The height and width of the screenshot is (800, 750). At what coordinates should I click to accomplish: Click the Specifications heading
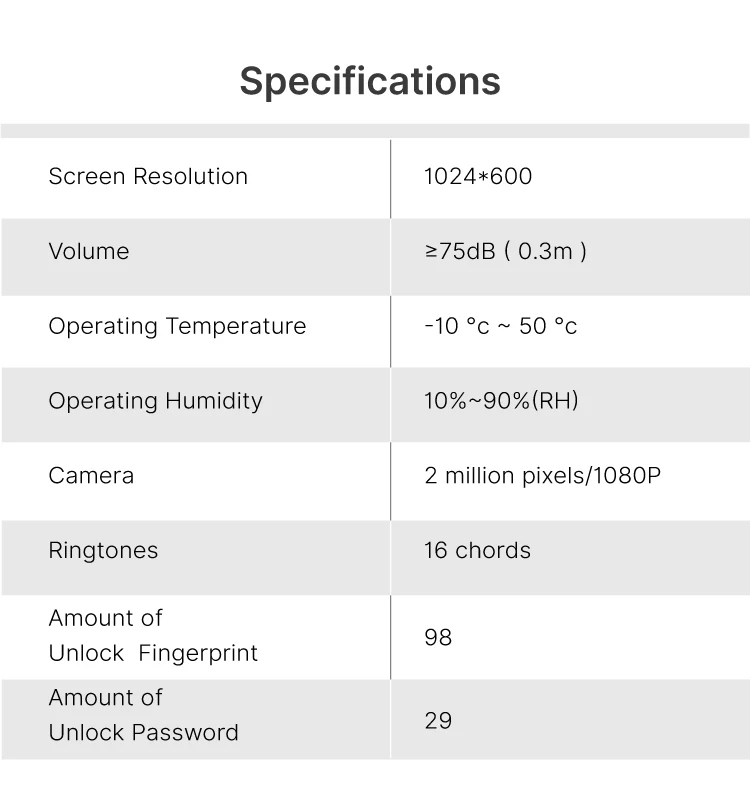point(370,81)
